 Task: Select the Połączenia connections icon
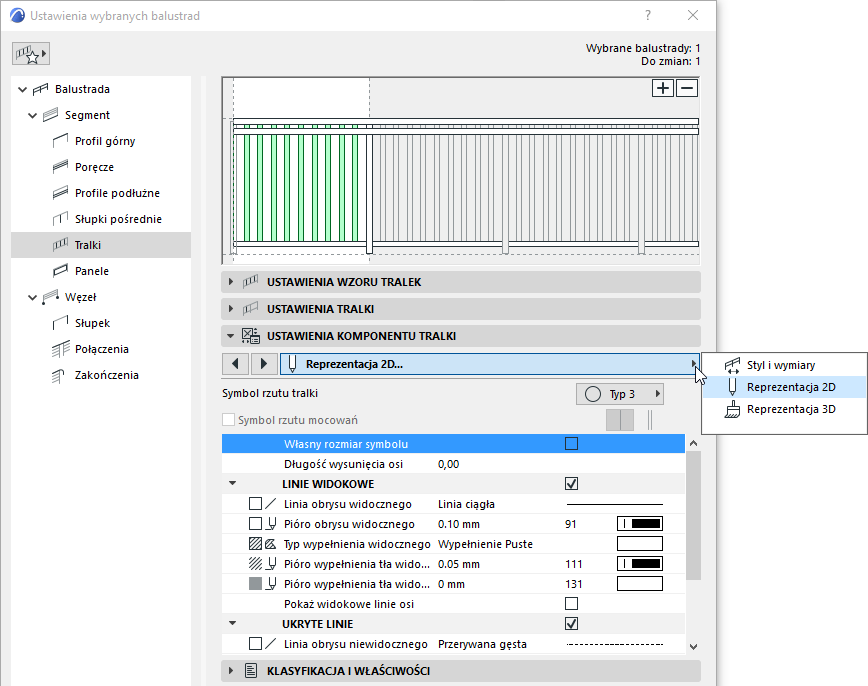tap(60, 349)
